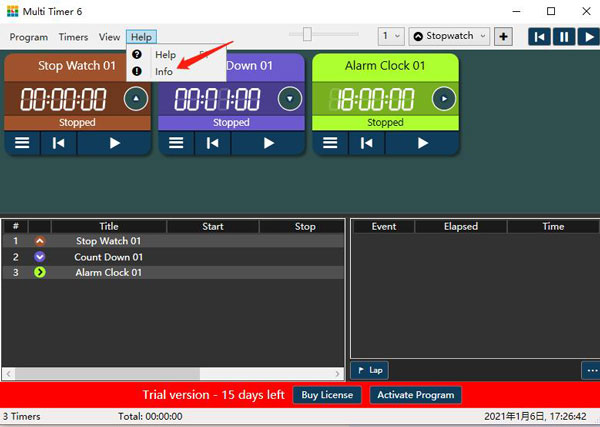Pause all timers from top toolbar
The image size is (600, 427).
(564, 37)
